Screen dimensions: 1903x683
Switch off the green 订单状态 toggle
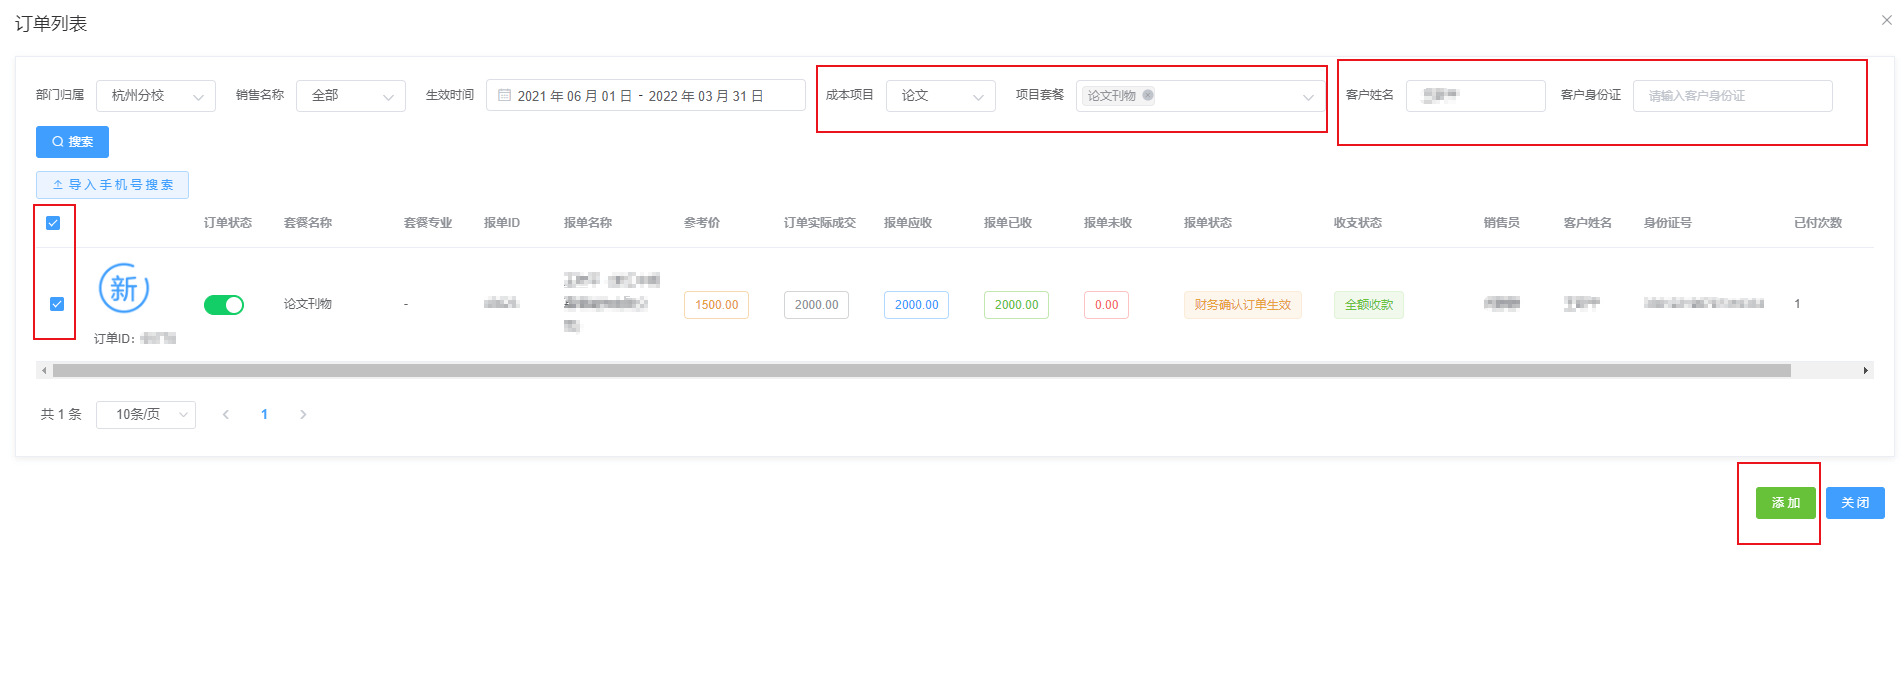pos(224,305)
